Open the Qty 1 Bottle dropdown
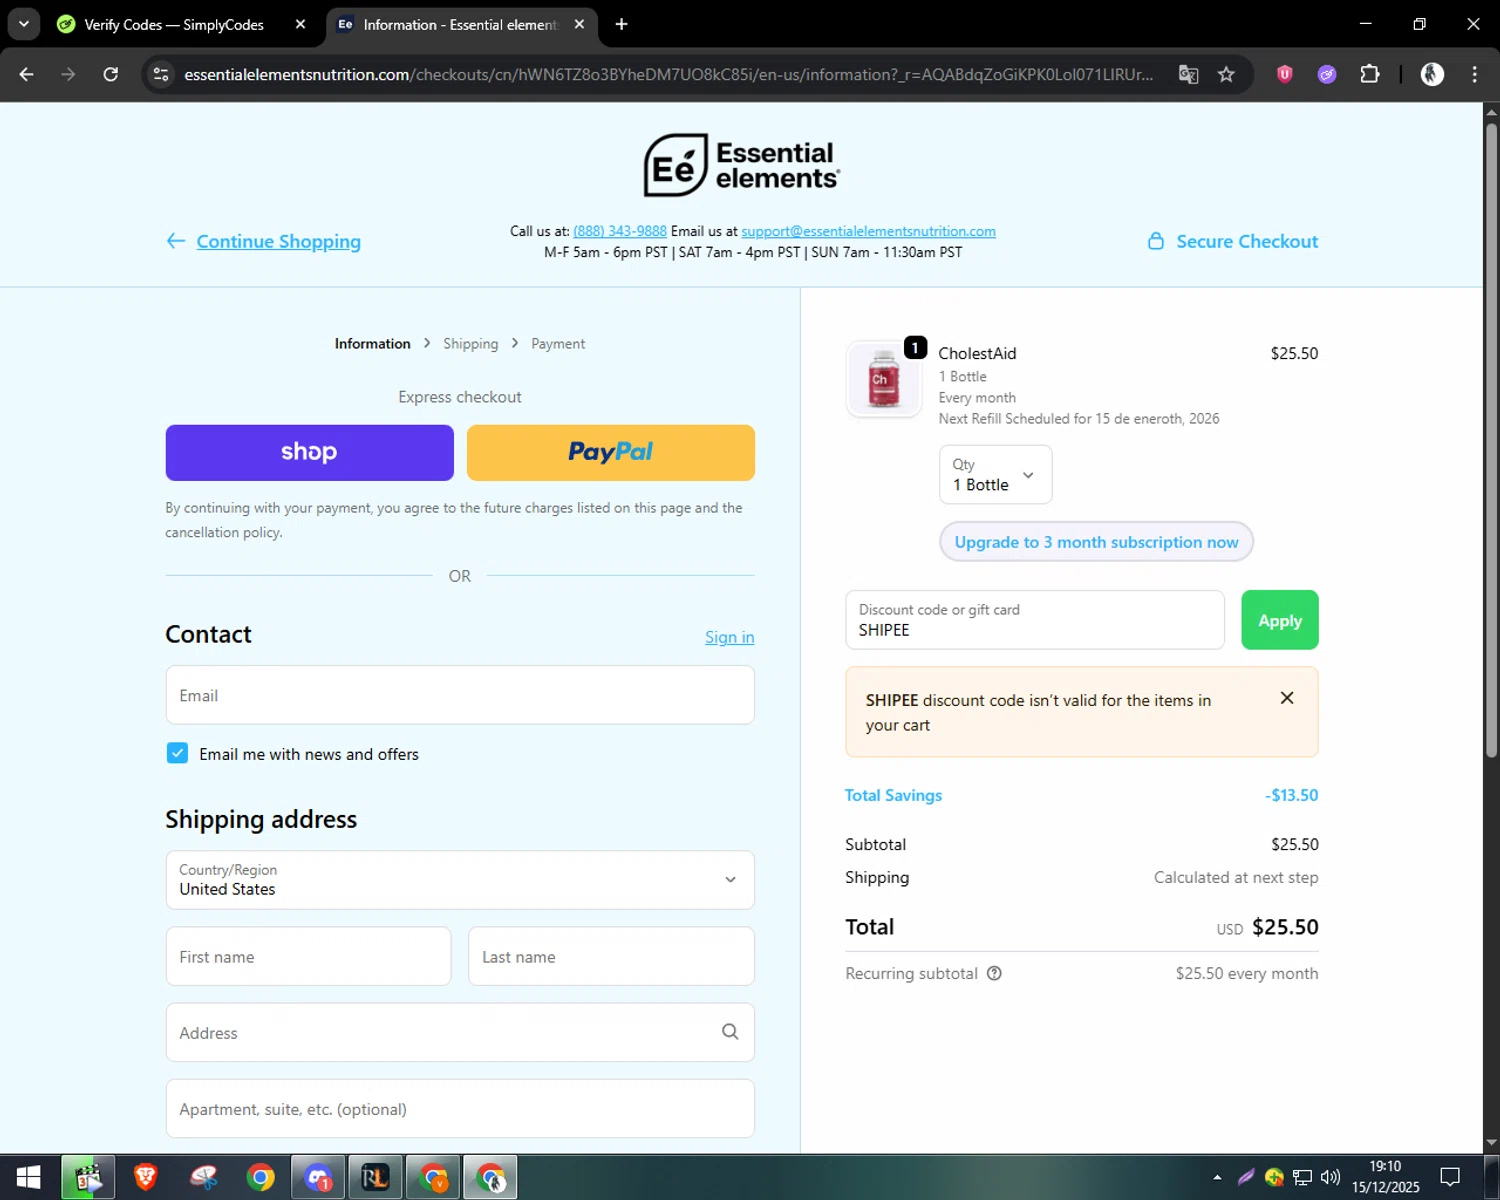The width and height of the screenshot is (1500, 1200). [x=995, y=474]
